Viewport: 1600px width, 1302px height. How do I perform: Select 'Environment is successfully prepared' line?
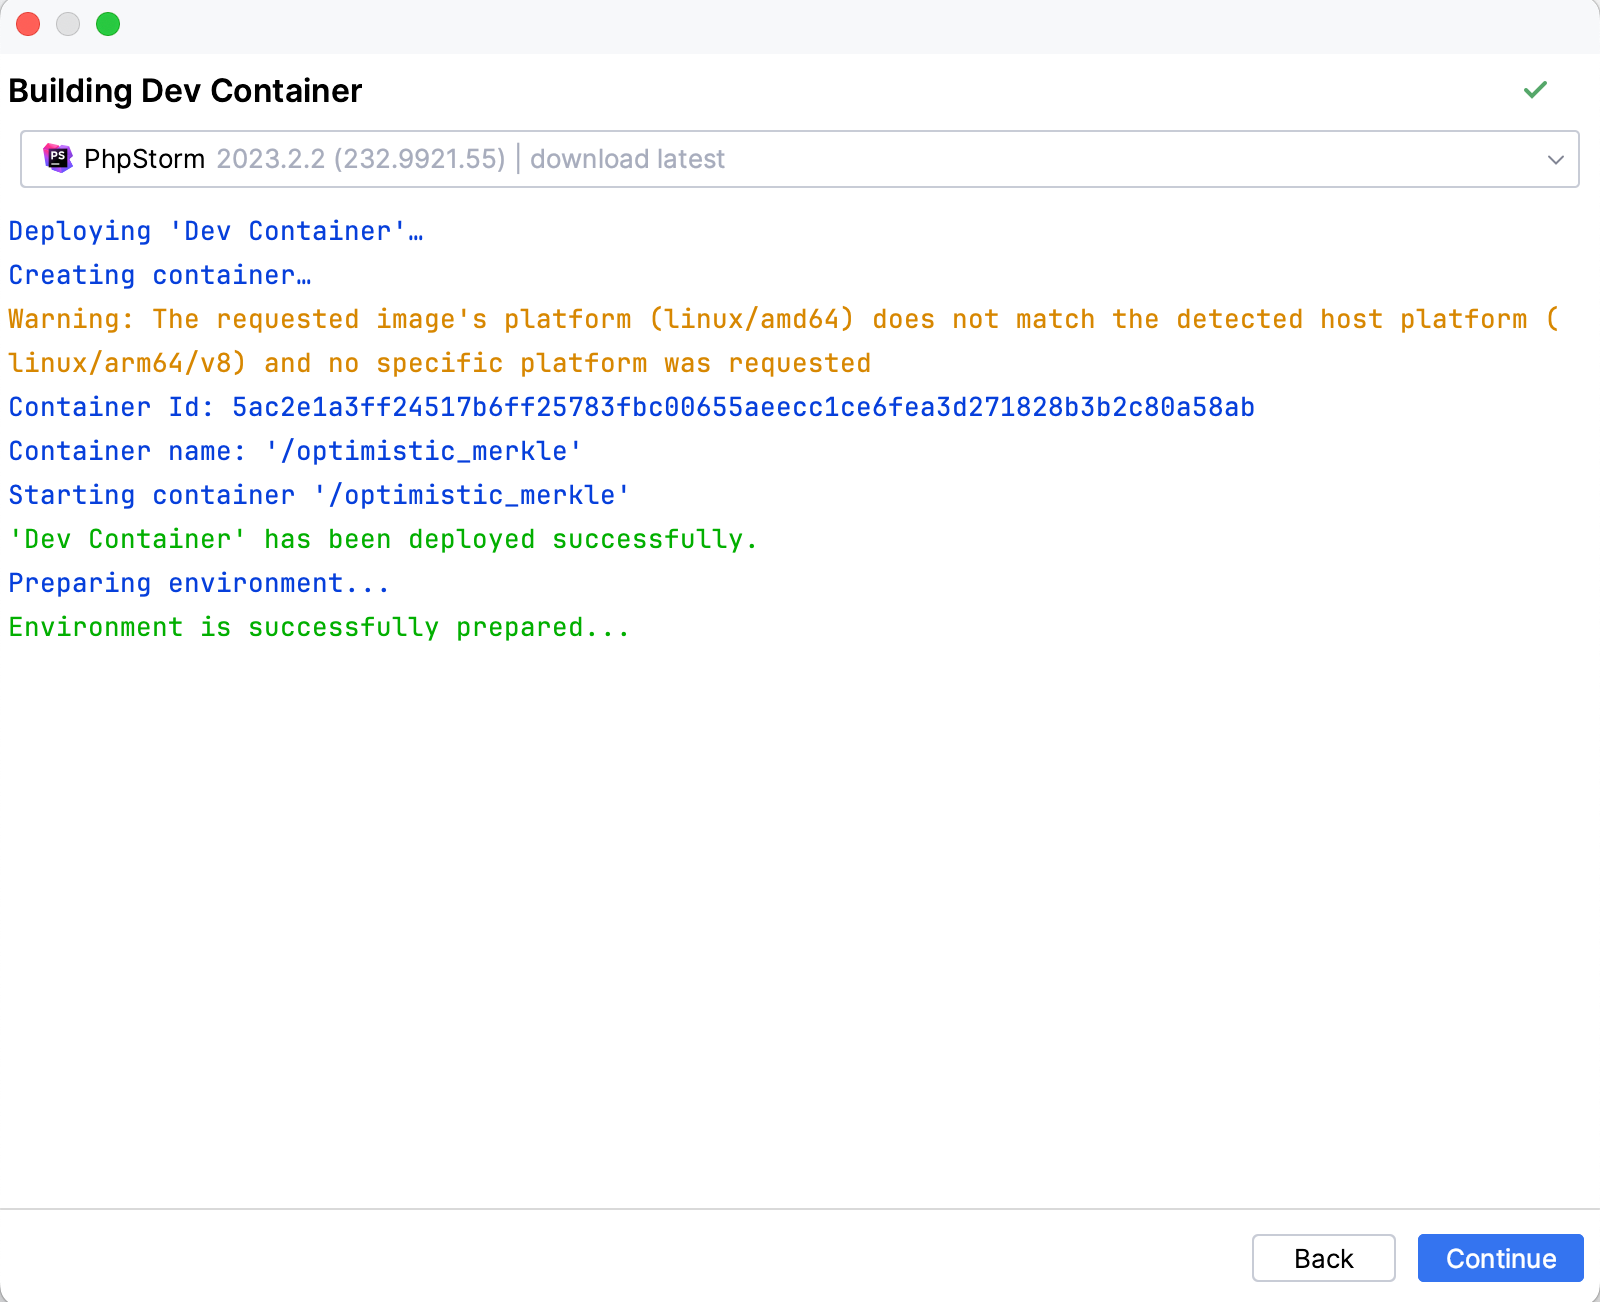point(318,627)
